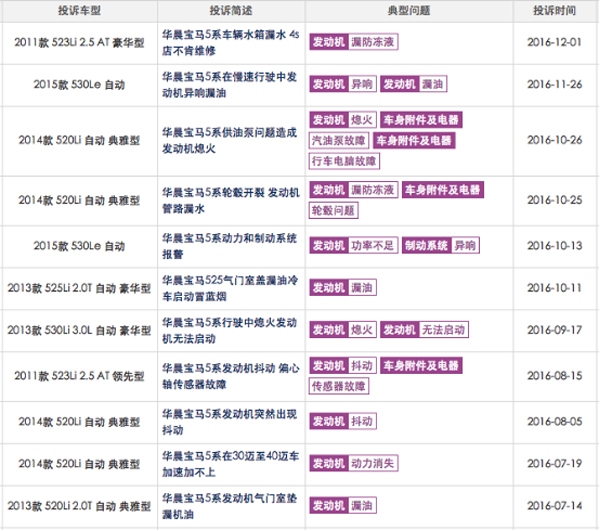Click the 发动机 异响 tag dated 2016-11-26
The height and width of the screenshot is (531, 600).
click(x=343, y=84)
